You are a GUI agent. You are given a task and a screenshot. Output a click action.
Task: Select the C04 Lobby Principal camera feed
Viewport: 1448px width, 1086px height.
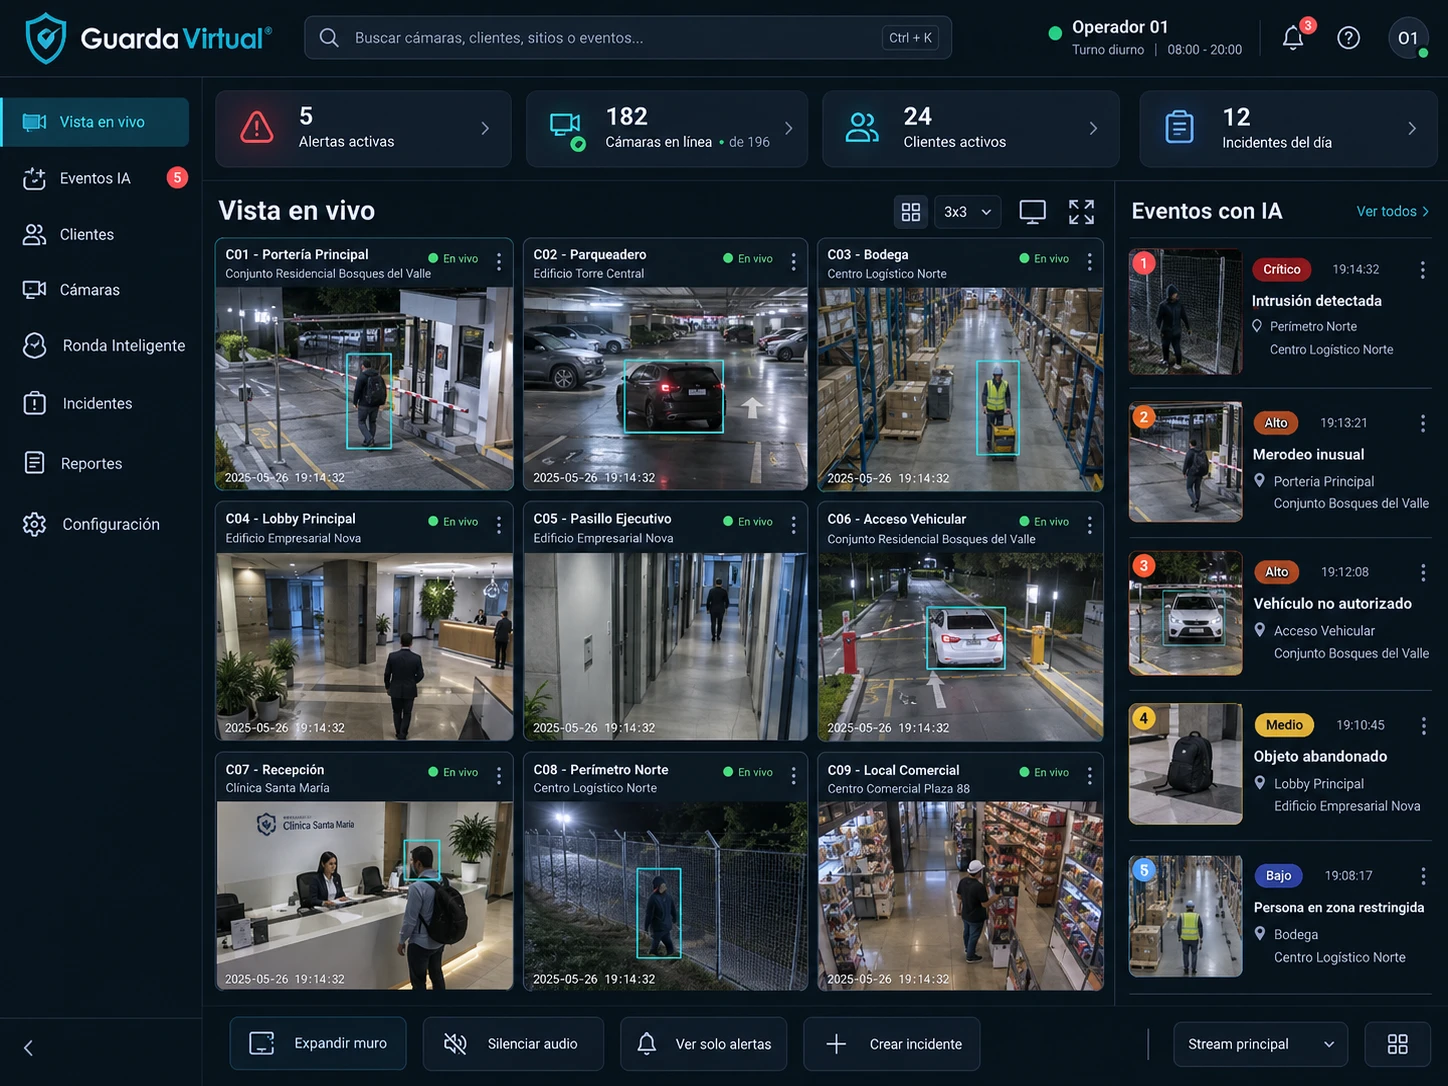[364, 646]
